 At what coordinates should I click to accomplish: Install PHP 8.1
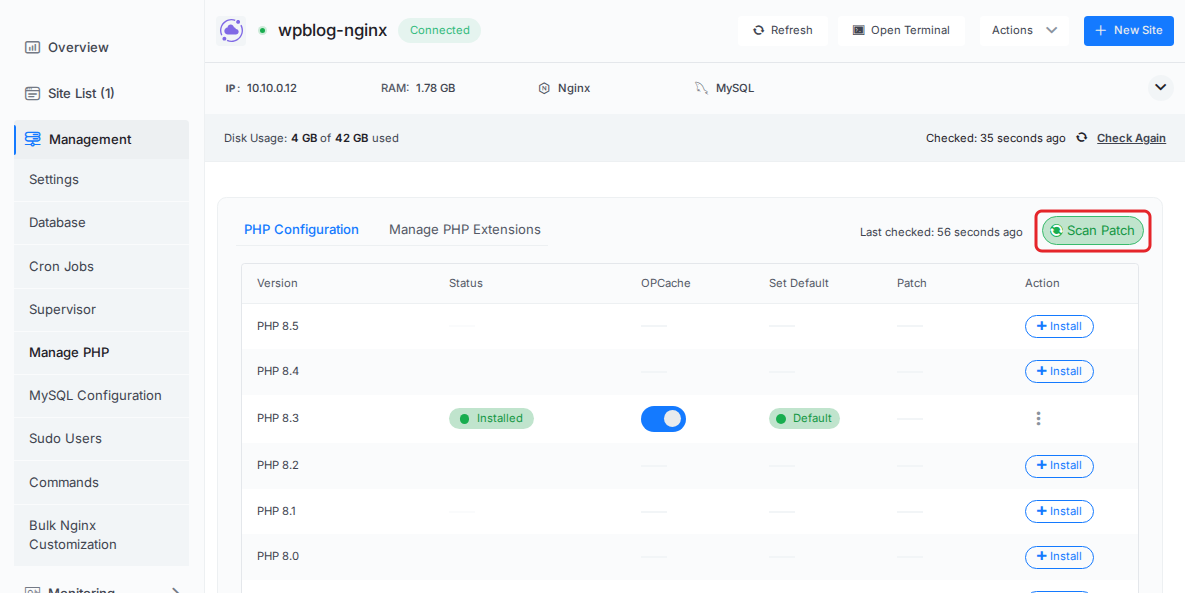(1059, 511)
